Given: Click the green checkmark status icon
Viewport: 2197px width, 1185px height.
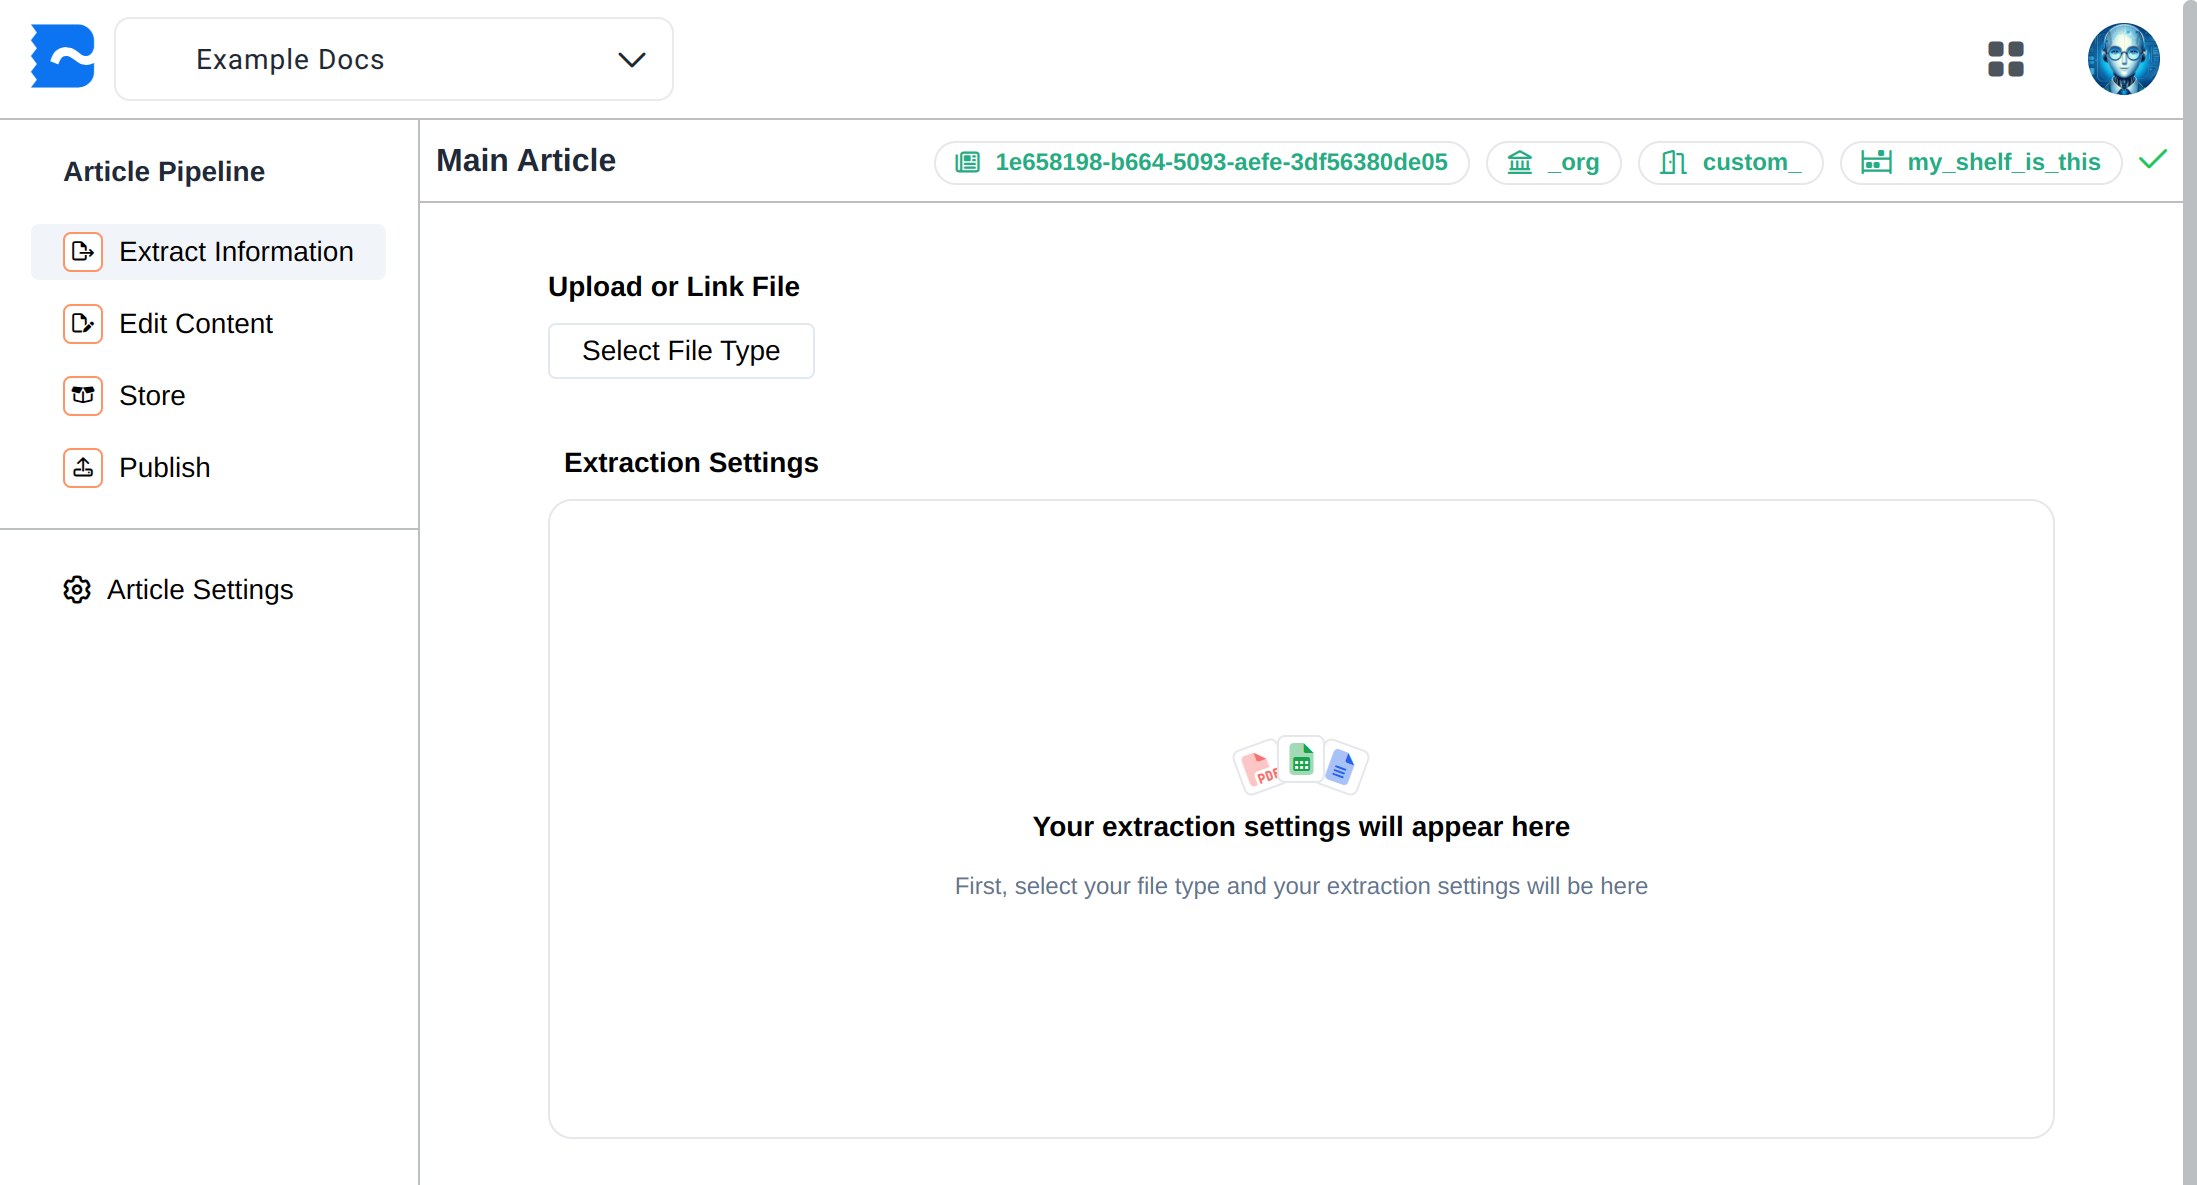Looking at the screenshot, I should pyautogui.click(x=2153, y=160).
